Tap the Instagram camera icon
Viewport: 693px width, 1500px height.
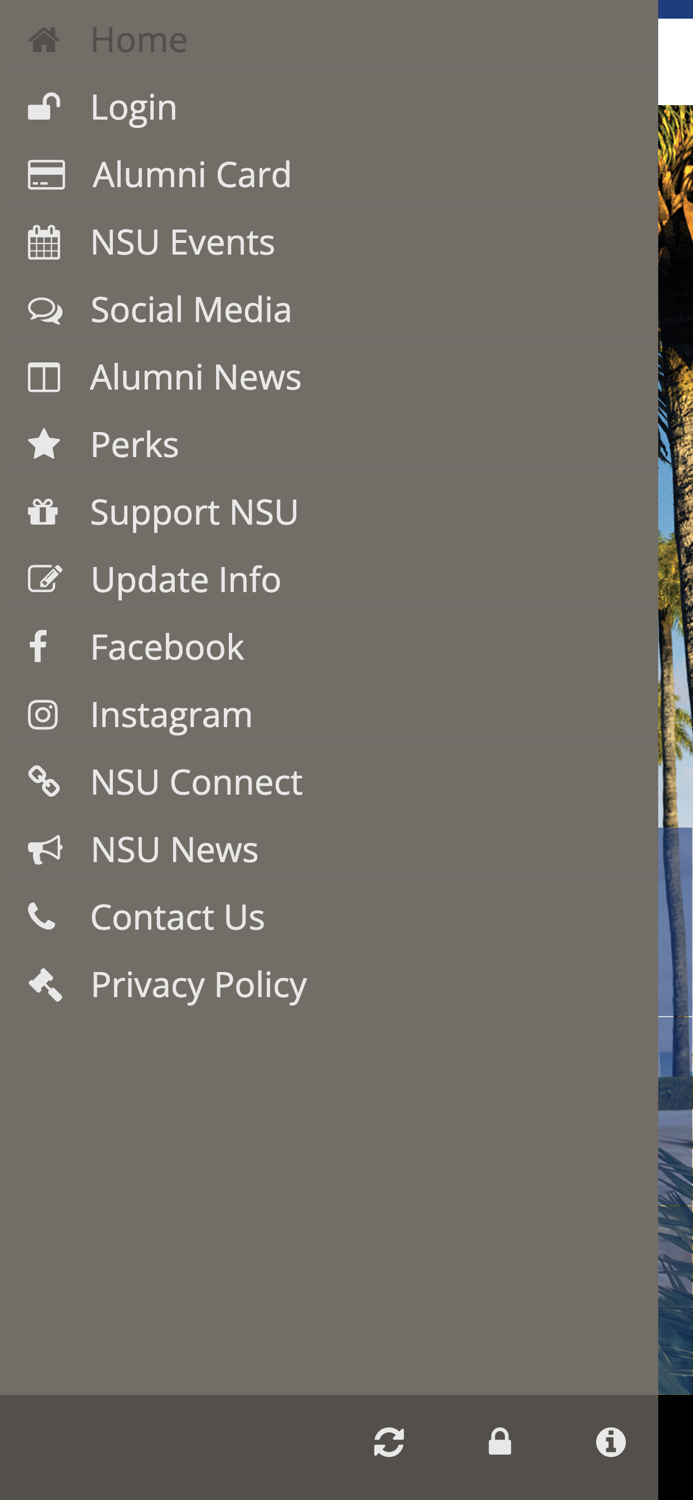tap(44, 713)
